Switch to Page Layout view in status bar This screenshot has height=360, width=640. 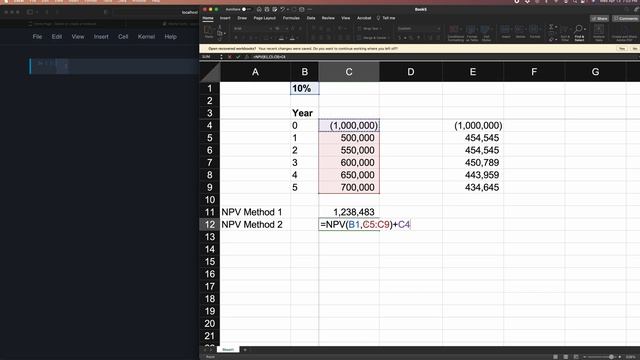(565, 357)
